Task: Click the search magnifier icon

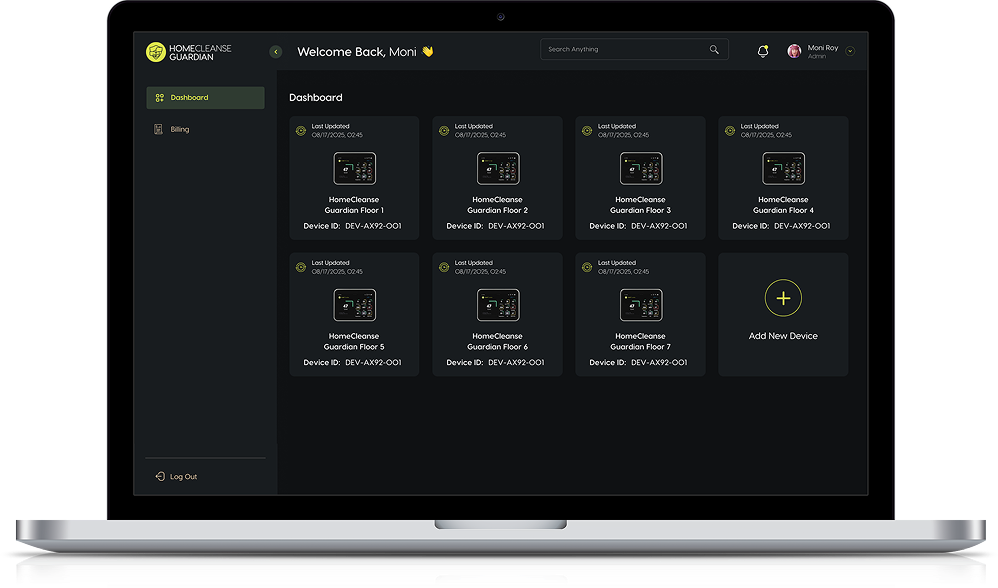Action: click(x=714, y=49)
